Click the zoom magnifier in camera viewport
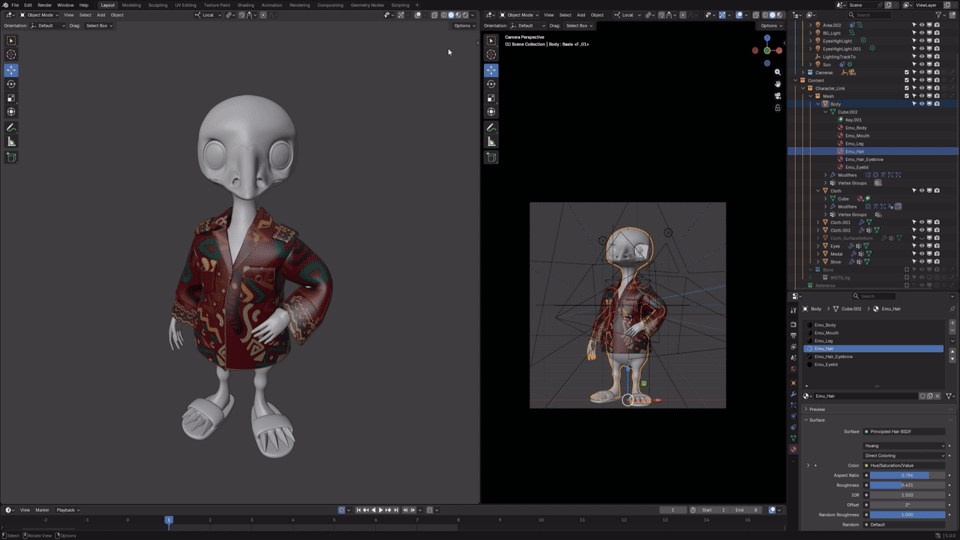Viewport: 960px width, 540px height. [x=778, y=72]
